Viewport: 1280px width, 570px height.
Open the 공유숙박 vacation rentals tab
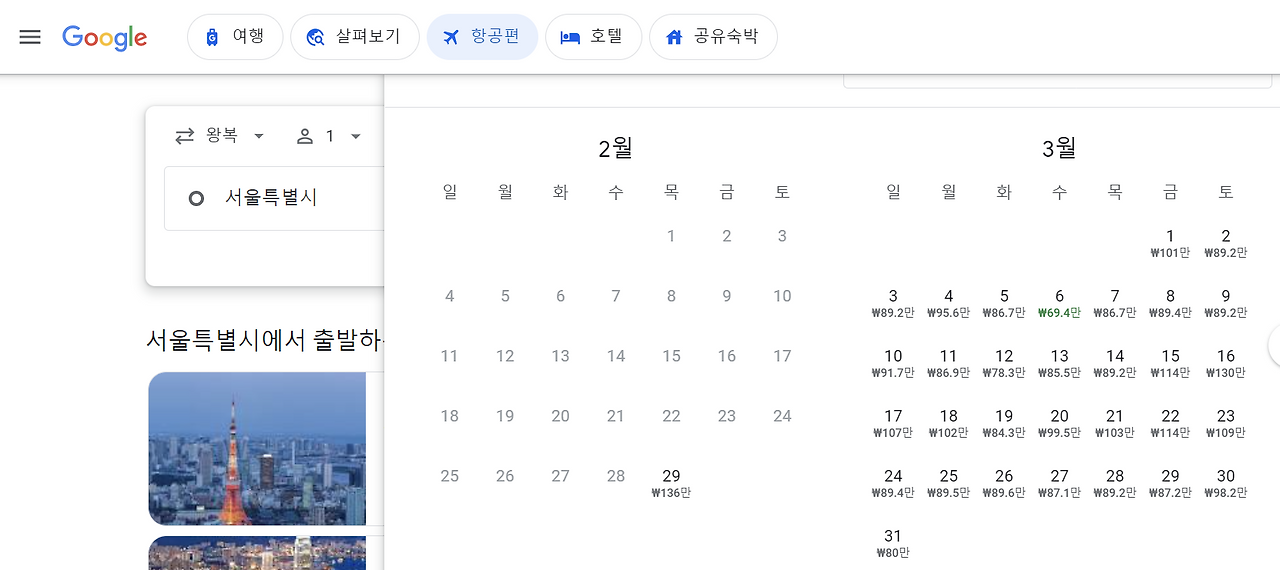pyautogui.click(x=713, y=37)
